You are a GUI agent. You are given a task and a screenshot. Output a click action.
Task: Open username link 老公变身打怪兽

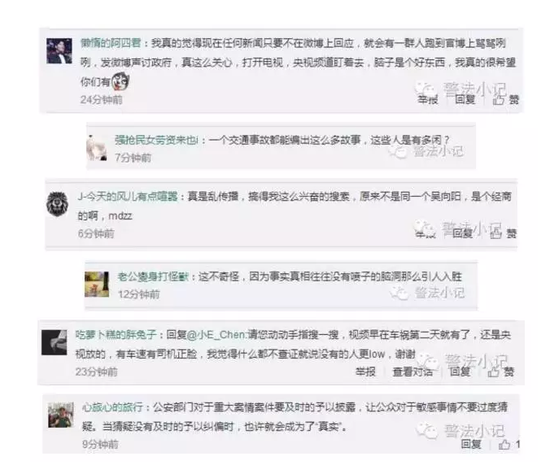[x=153, y=277]
